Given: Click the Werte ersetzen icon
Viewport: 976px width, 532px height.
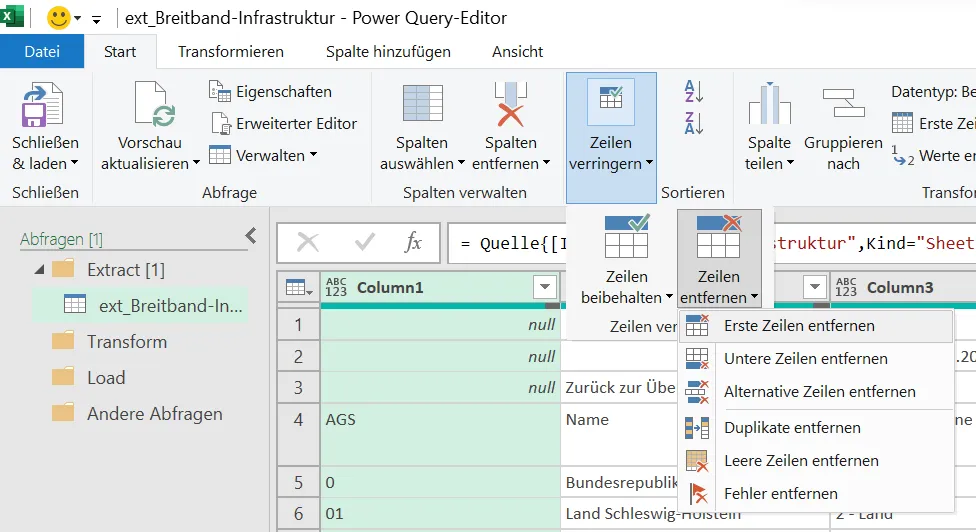Looking at the screenshot, I should coord(903,156).
